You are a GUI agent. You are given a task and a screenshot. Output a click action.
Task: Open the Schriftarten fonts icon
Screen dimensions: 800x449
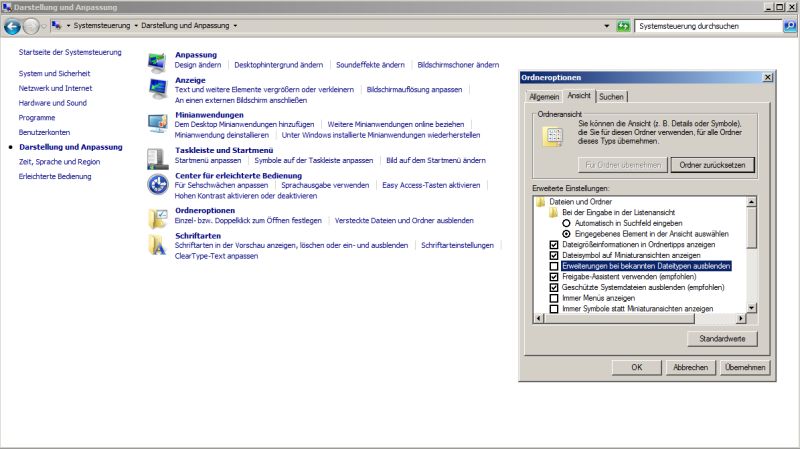coord(158,245)
